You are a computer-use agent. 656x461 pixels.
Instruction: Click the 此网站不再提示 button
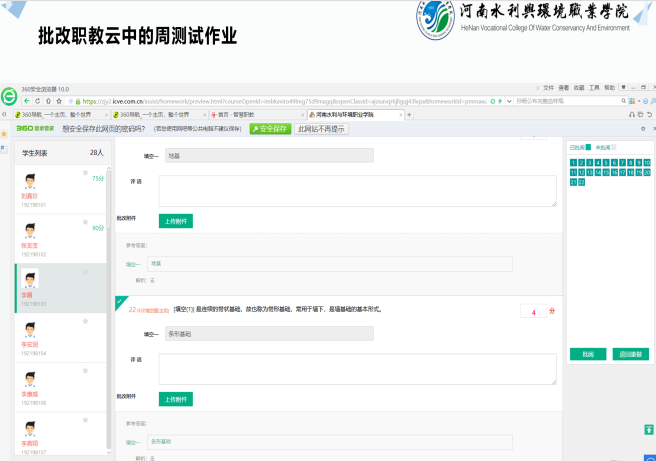(321, 129)
